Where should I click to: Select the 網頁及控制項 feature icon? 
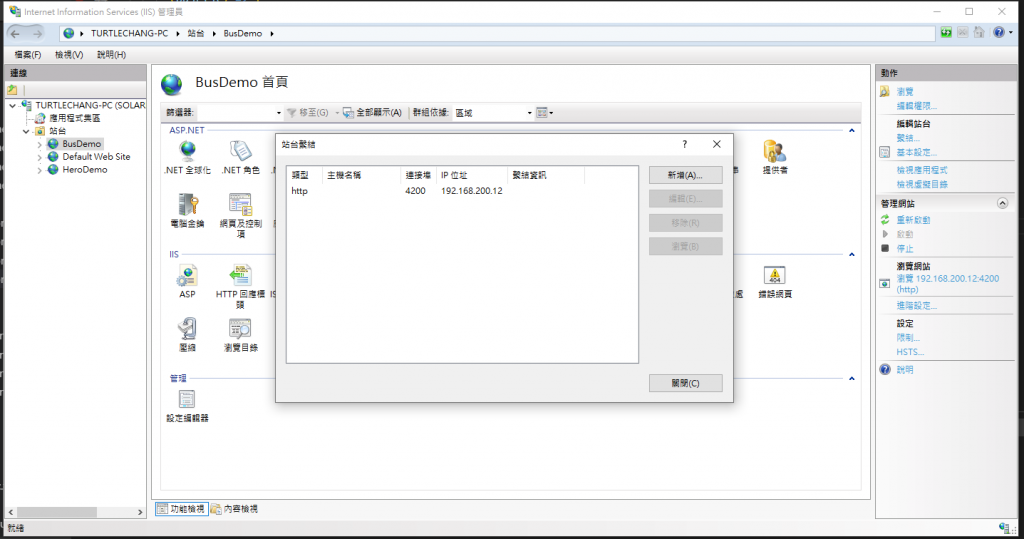click(x=240, y=215)
